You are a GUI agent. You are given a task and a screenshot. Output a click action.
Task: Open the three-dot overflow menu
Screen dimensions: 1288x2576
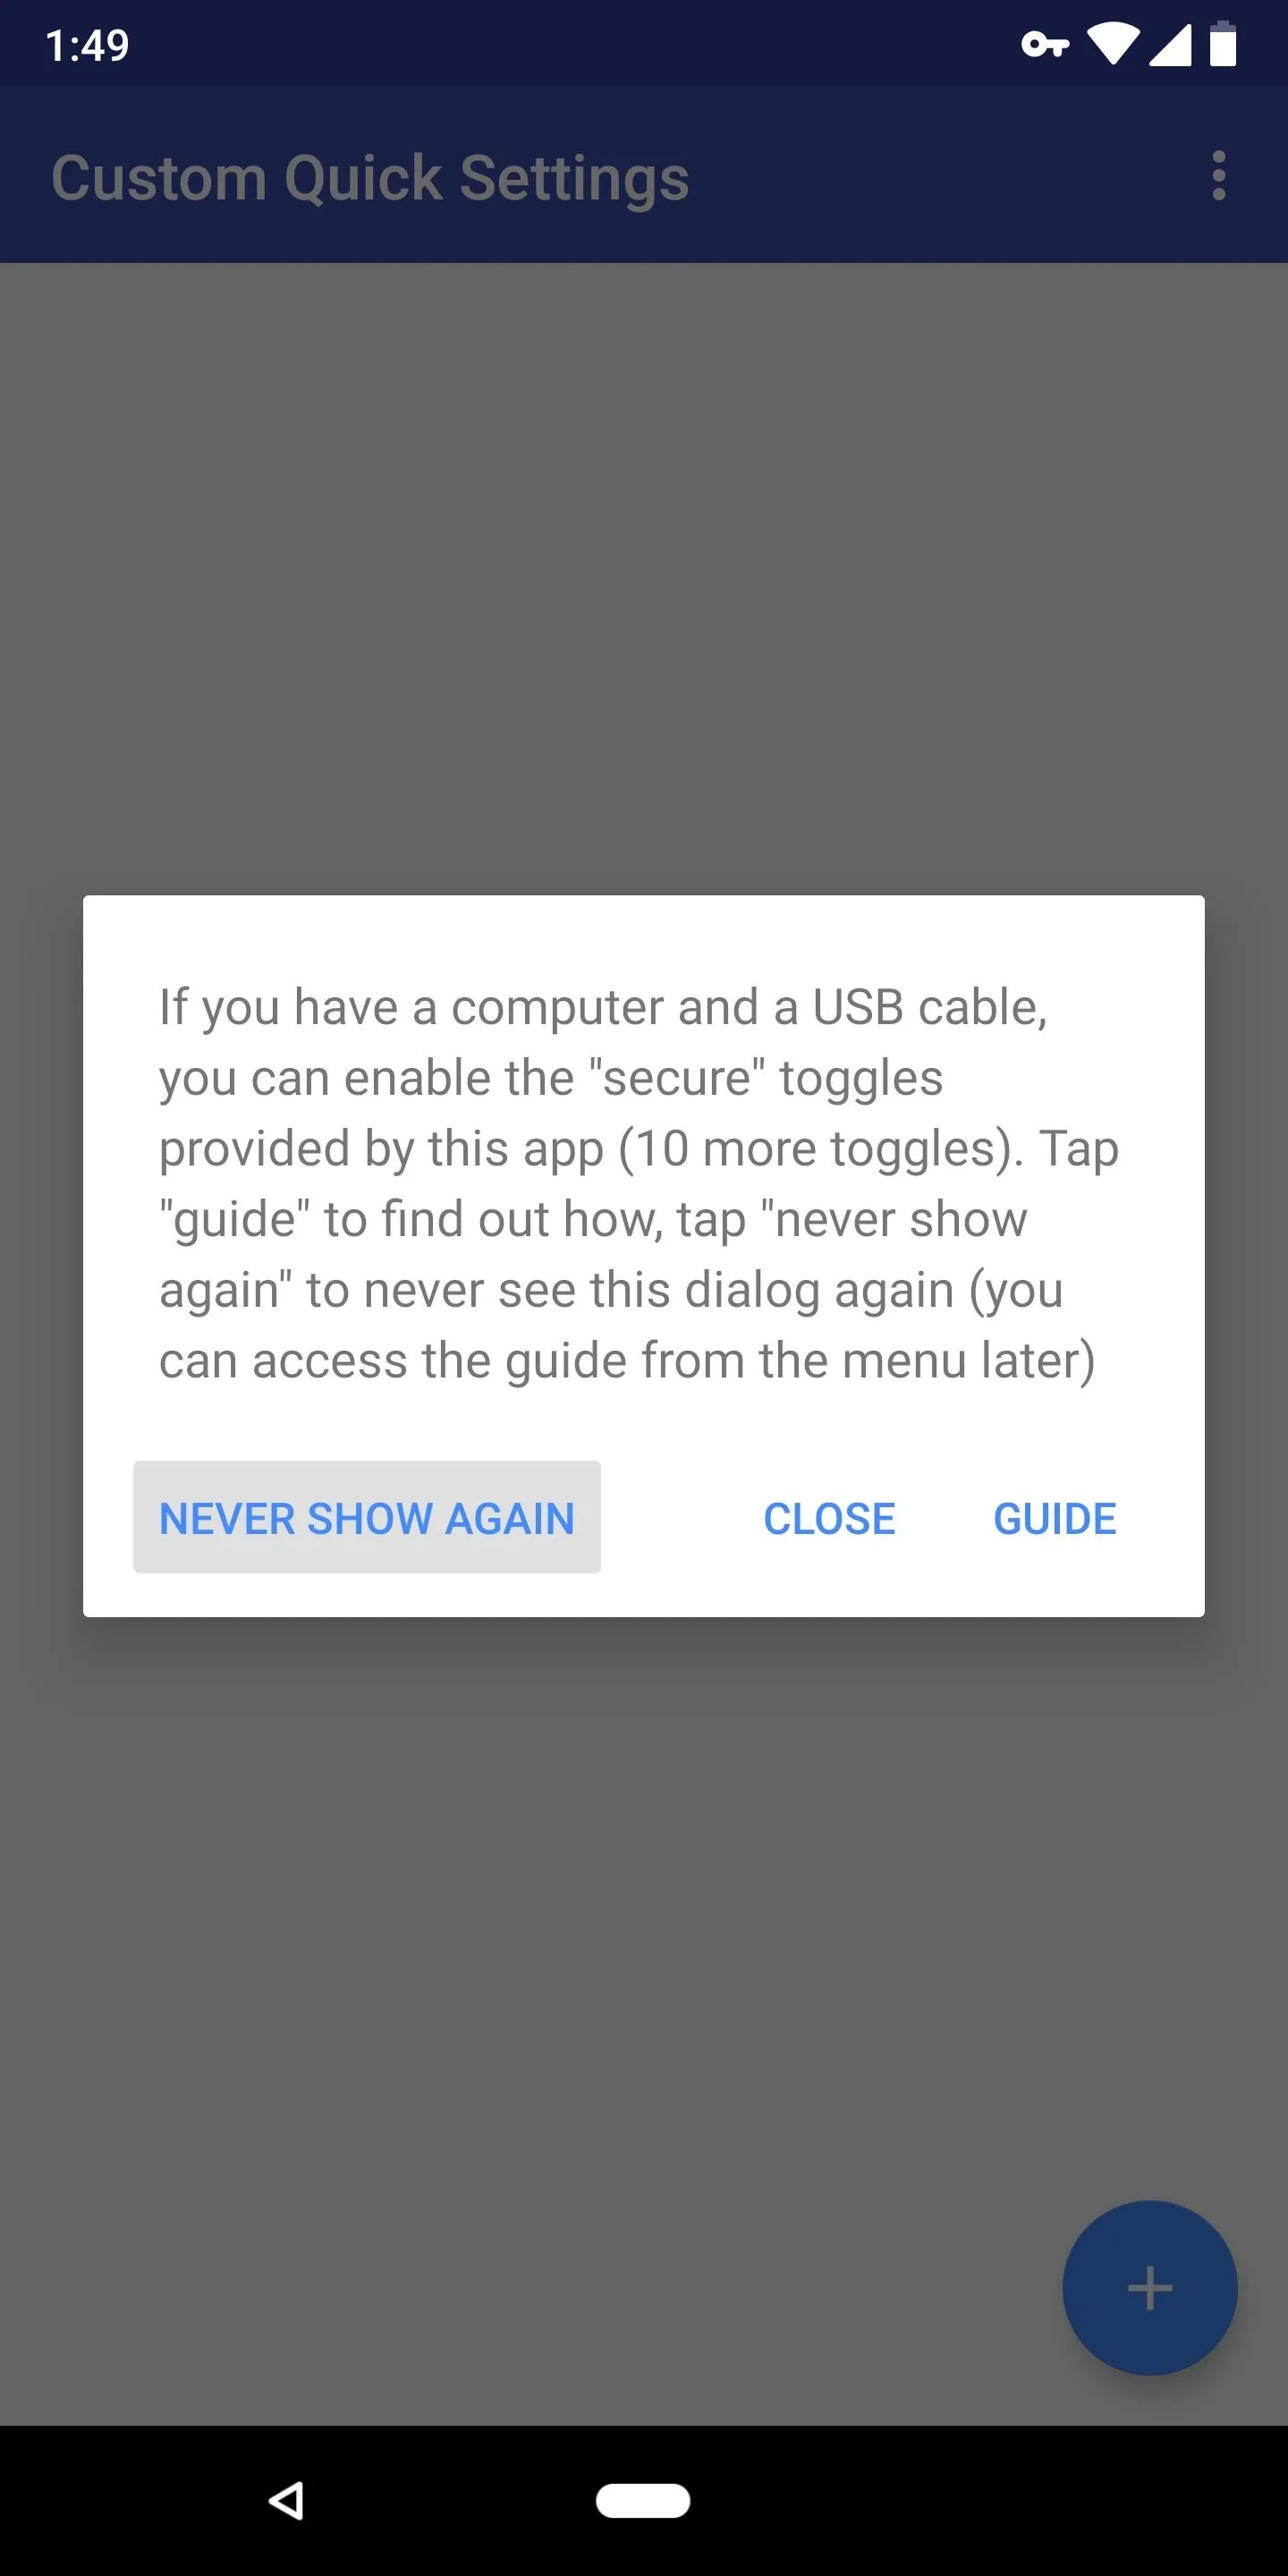1218,176
